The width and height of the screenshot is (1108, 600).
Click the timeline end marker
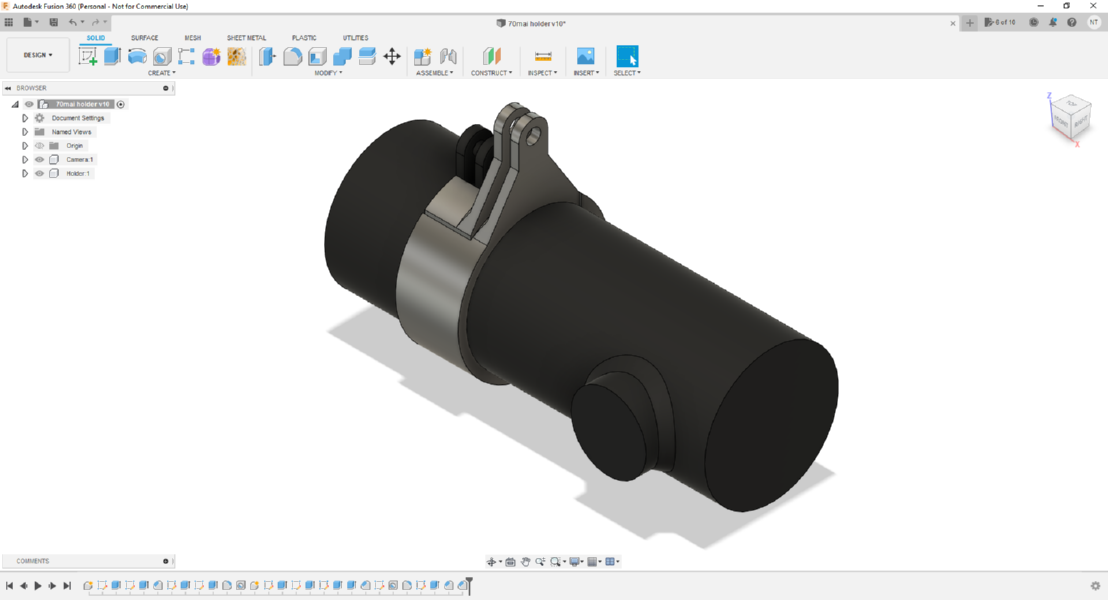coord(469,585)
